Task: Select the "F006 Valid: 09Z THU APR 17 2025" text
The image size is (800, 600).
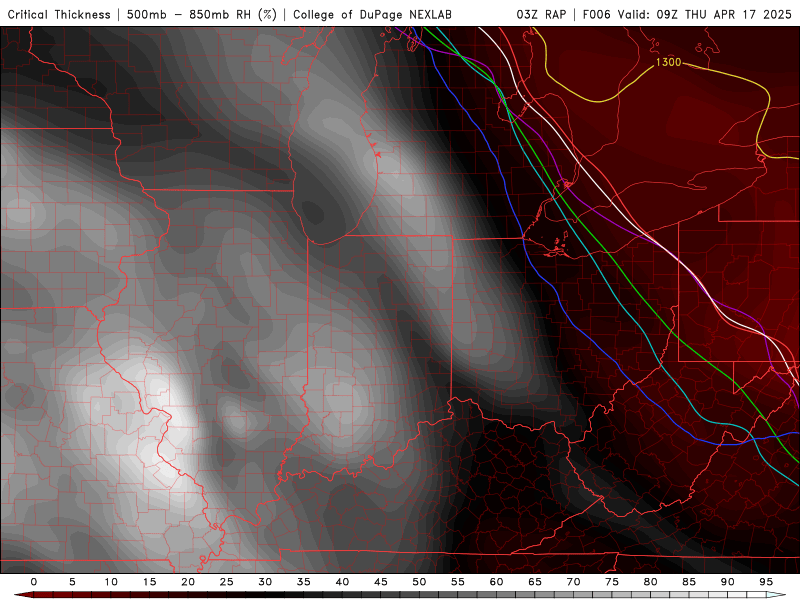Action: coord(687,14)
